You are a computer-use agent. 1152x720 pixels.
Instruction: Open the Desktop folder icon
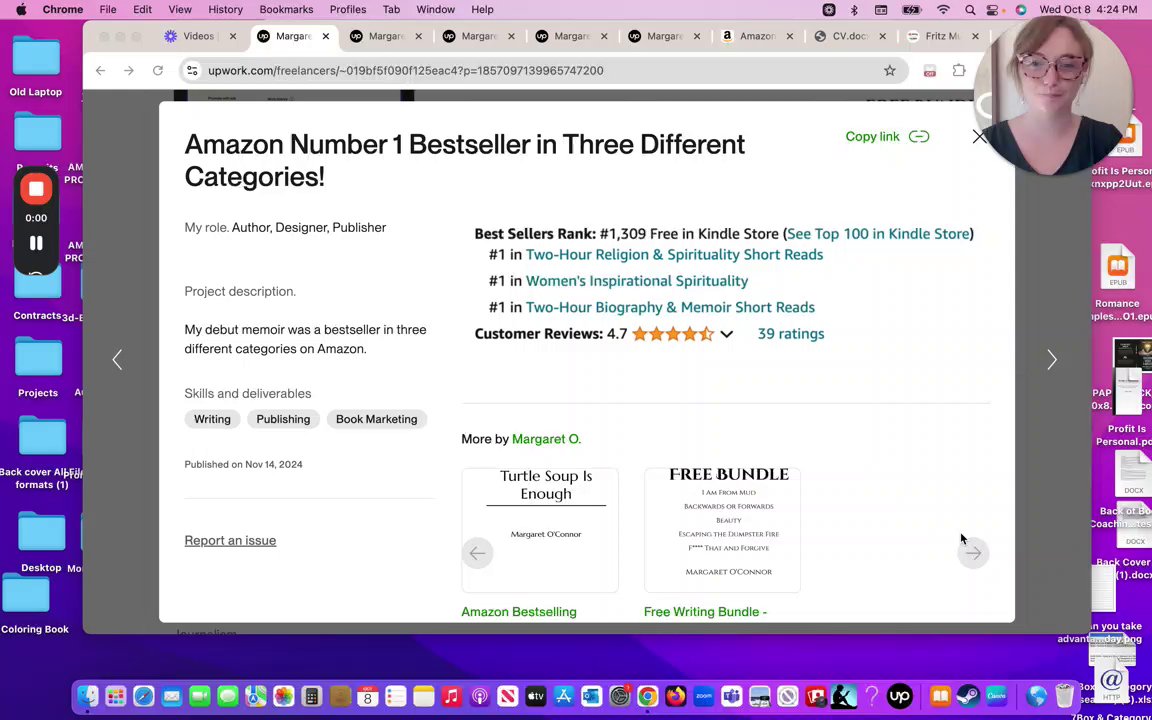click(41, 542)
